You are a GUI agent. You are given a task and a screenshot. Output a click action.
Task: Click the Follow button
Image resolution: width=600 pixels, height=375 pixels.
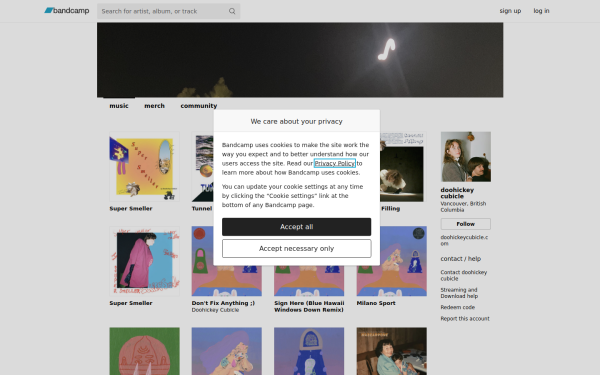tap(465, 224)
